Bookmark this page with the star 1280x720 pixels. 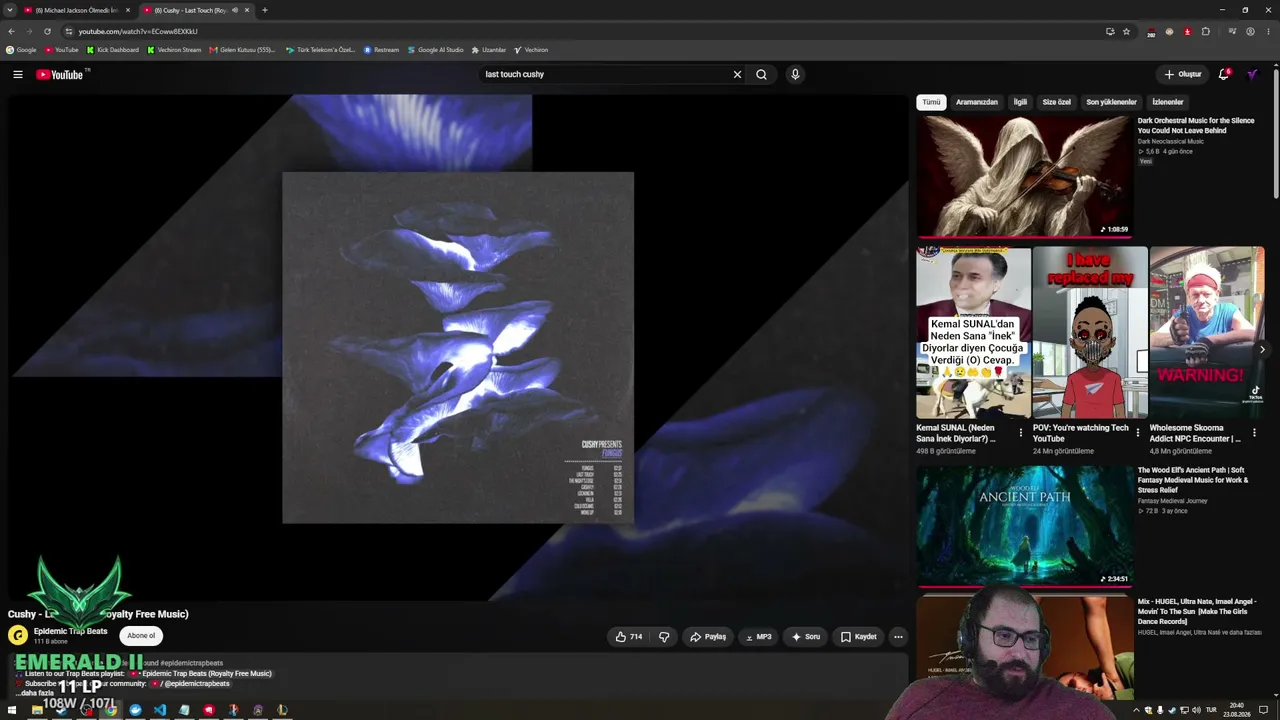(1126, 31)
